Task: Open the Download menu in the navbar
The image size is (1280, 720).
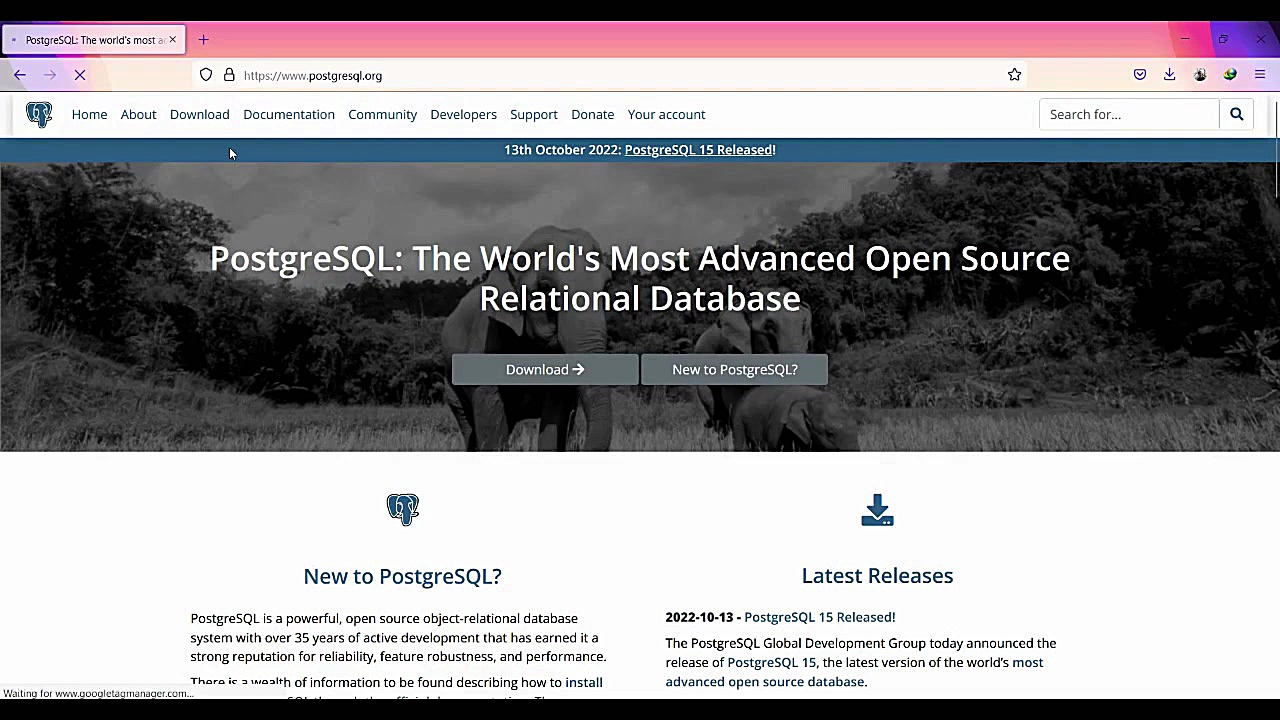Action: pyautogui.click(x=199, y=114)
